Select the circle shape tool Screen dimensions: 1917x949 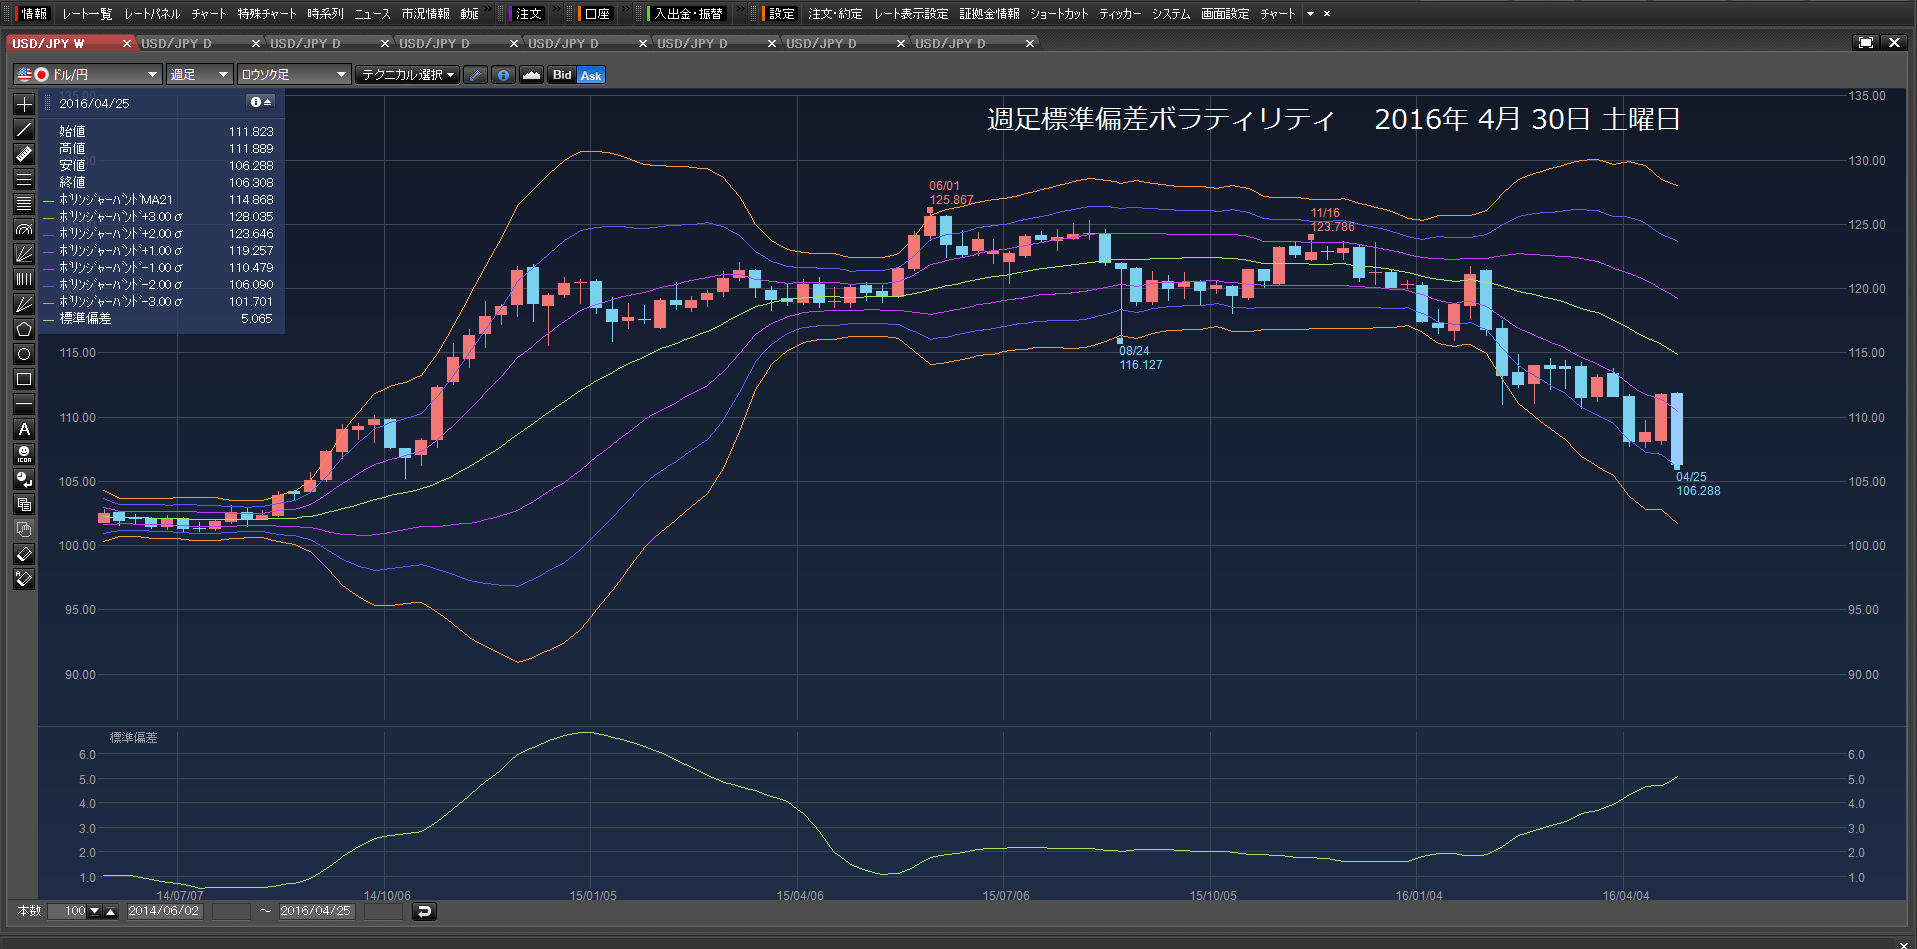pyautogui.click(x=24, y=354)
